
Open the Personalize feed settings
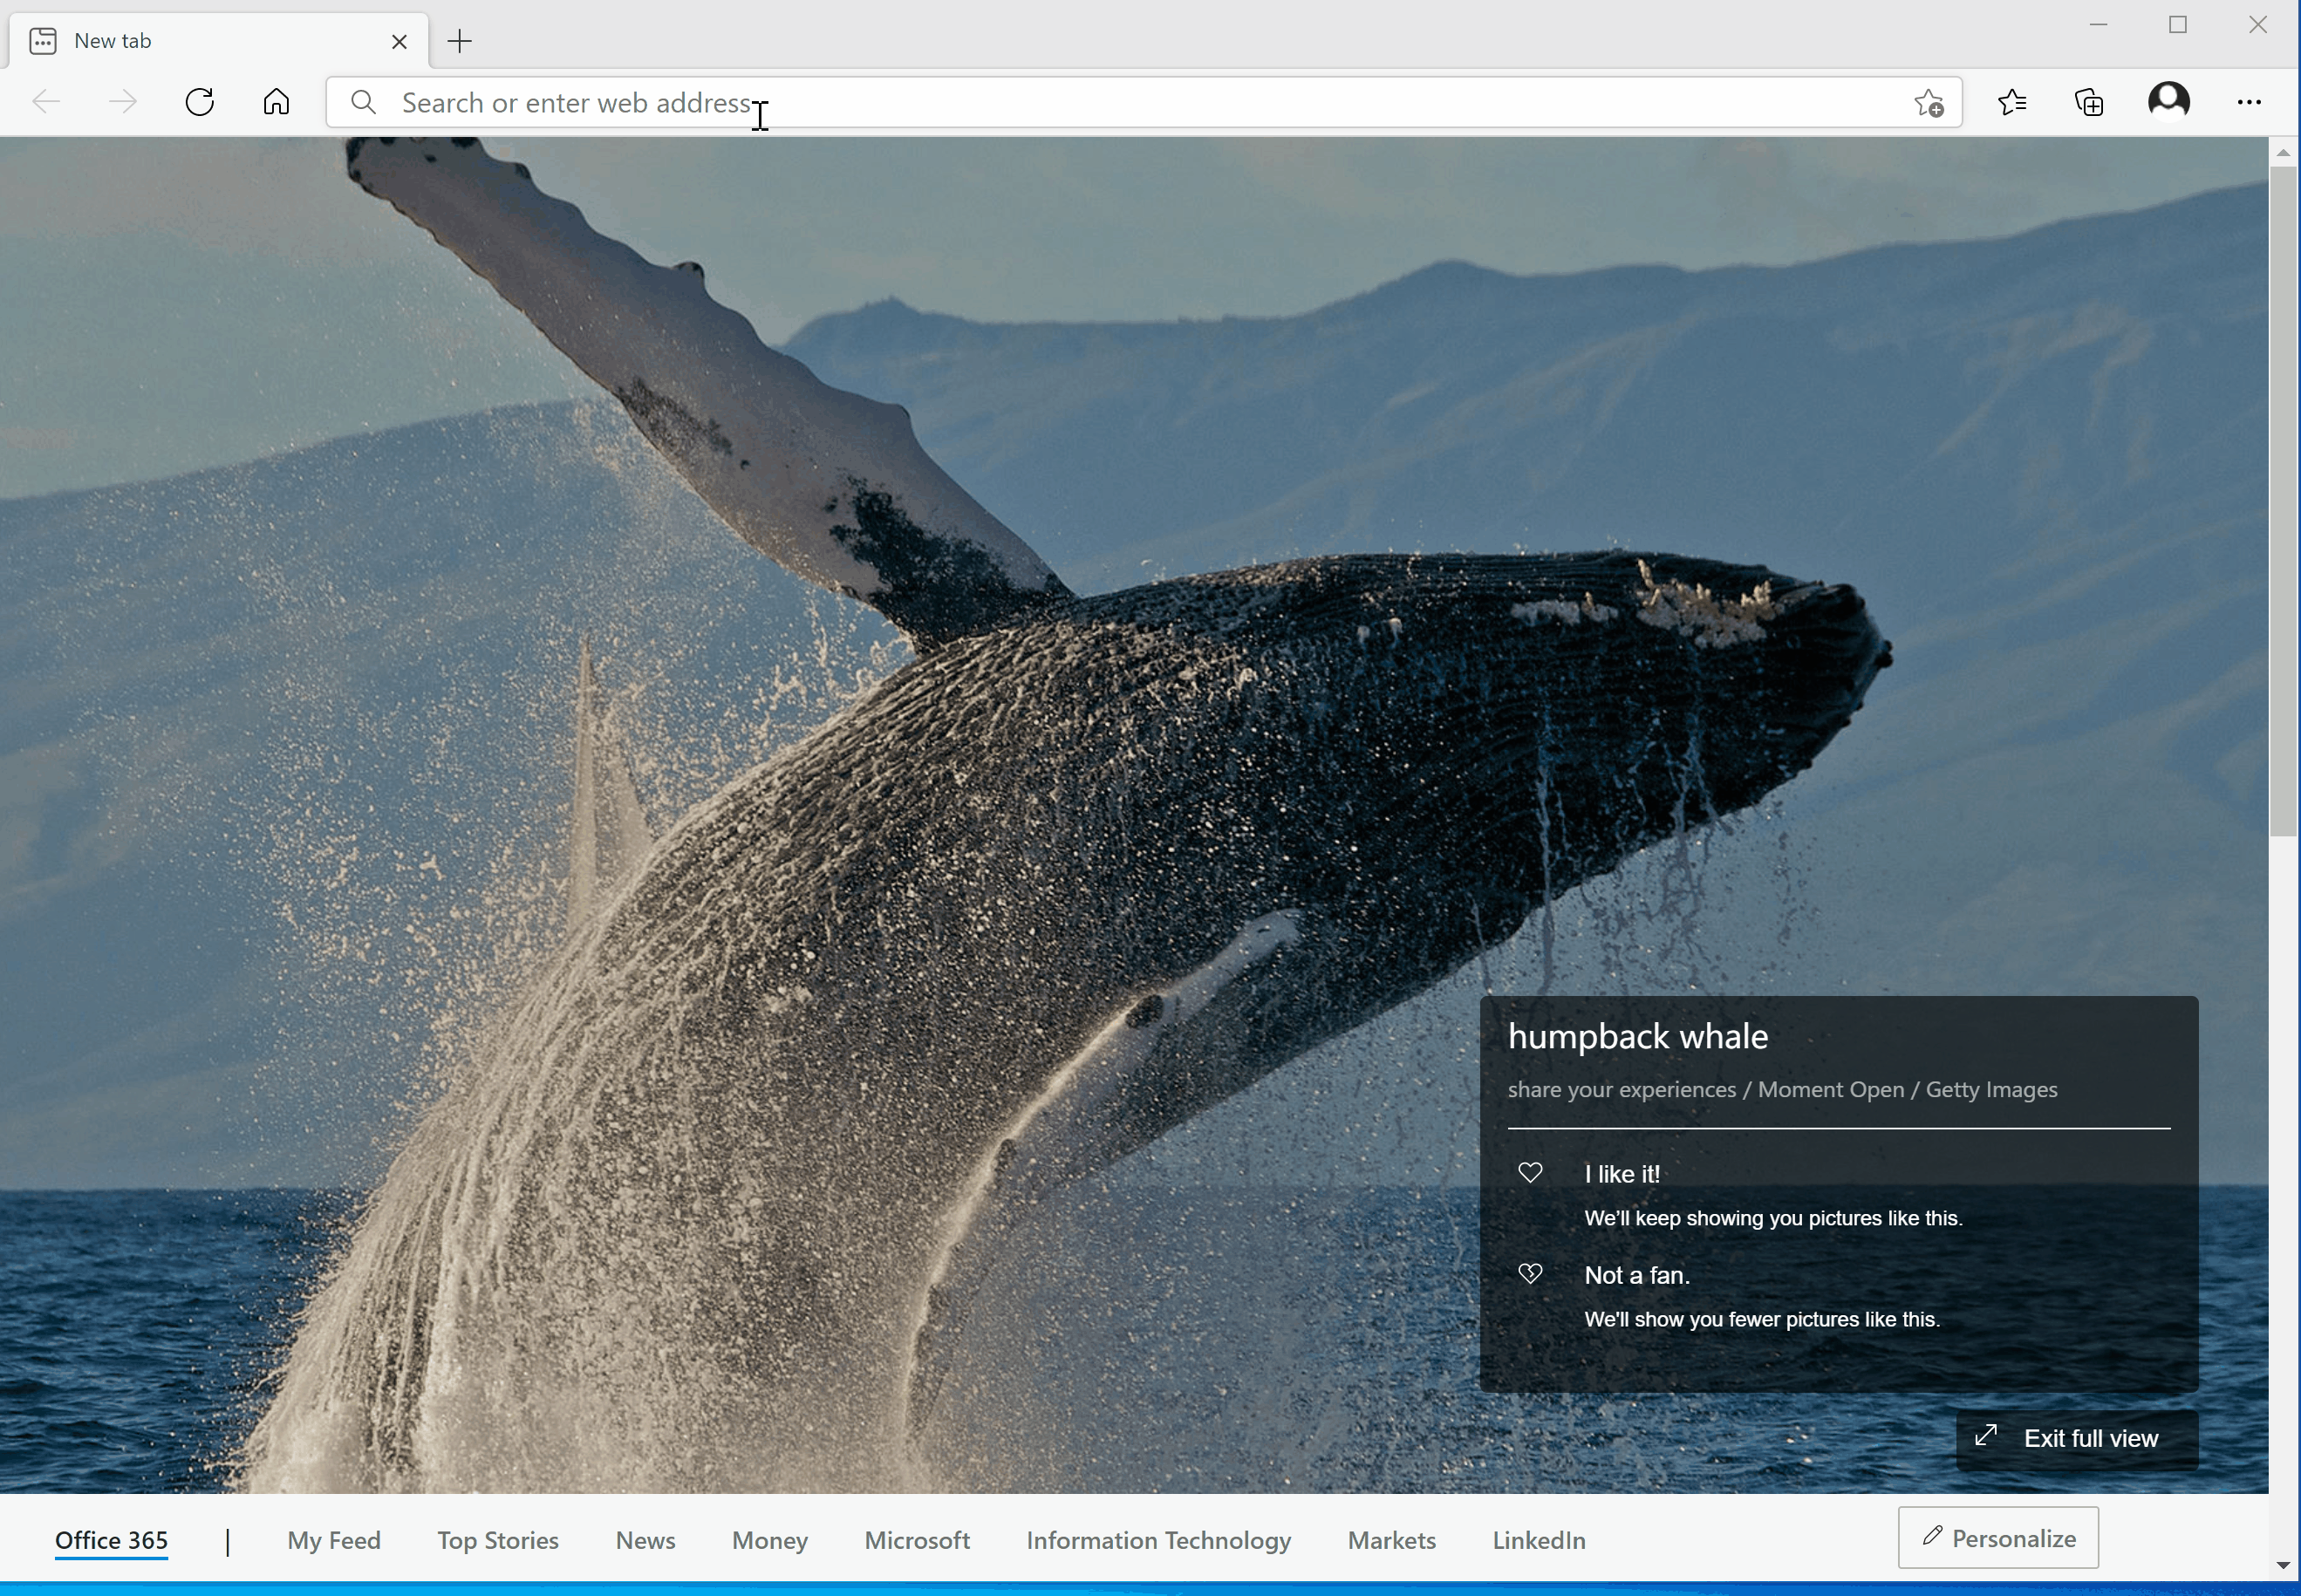1996,1537
